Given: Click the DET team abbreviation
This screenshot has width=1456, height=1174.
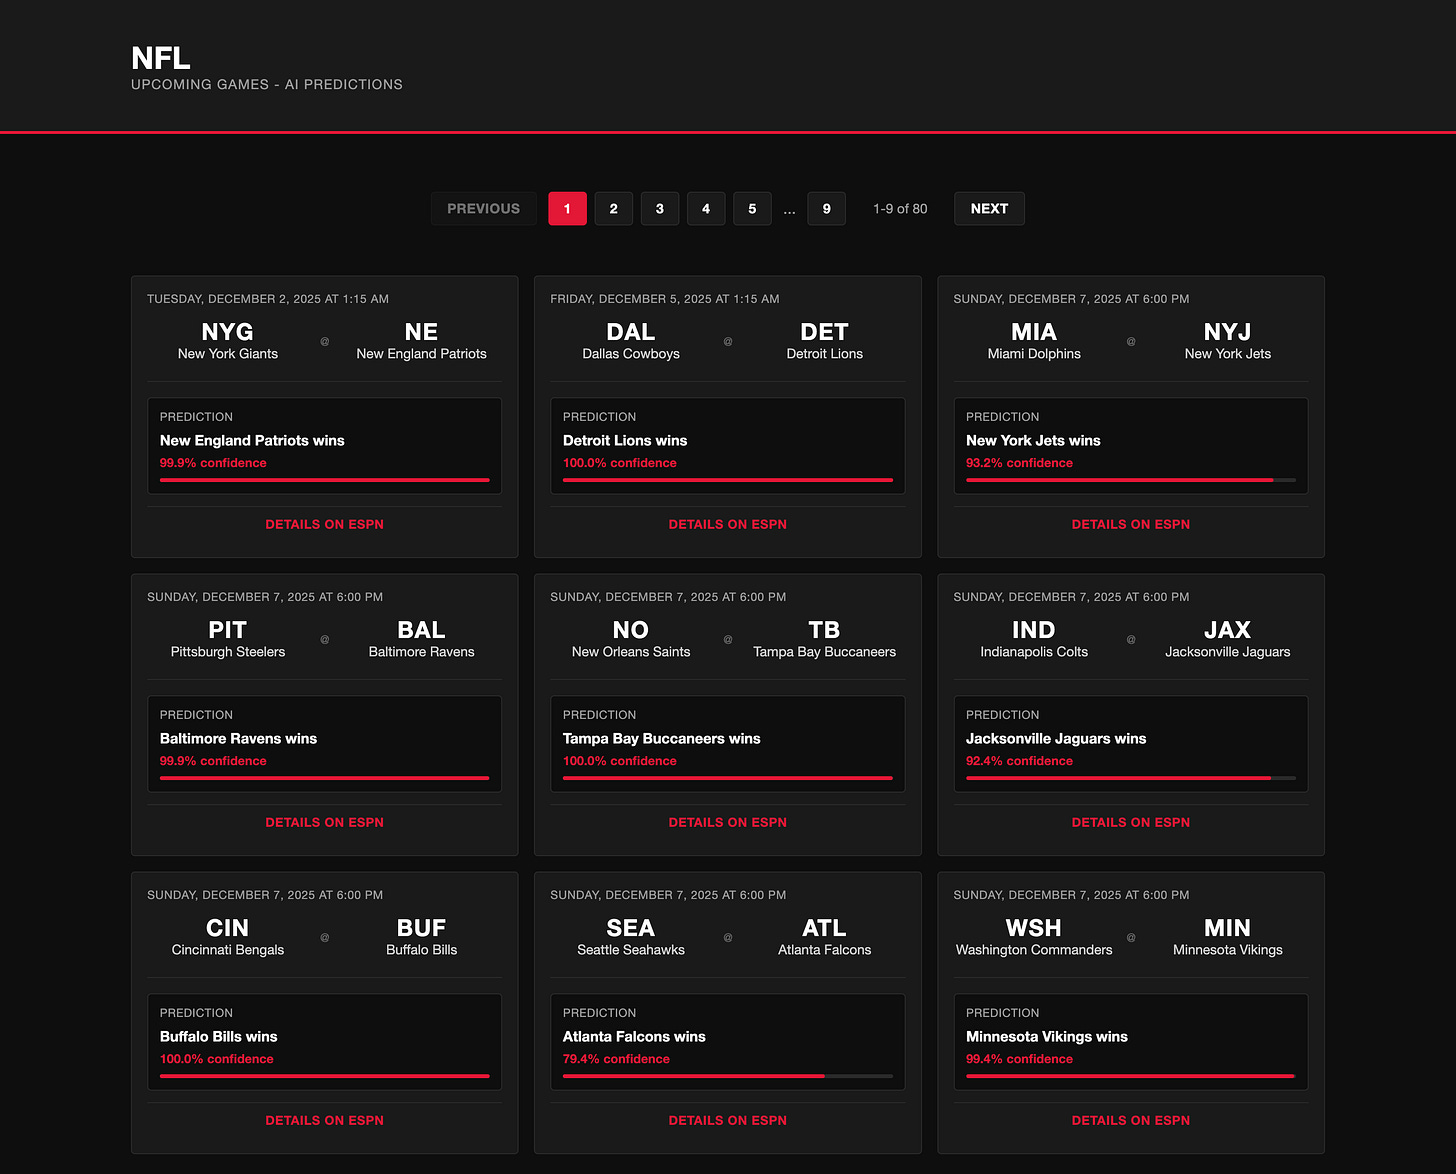Looking at the screenshot, I should (824, 332).
